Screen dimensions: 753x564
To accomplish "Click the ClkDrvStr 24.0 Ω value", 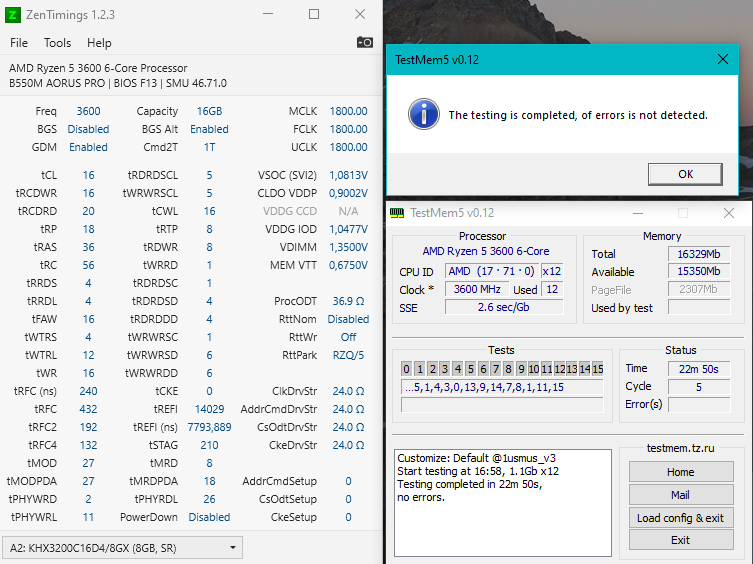I will point(348,391).
